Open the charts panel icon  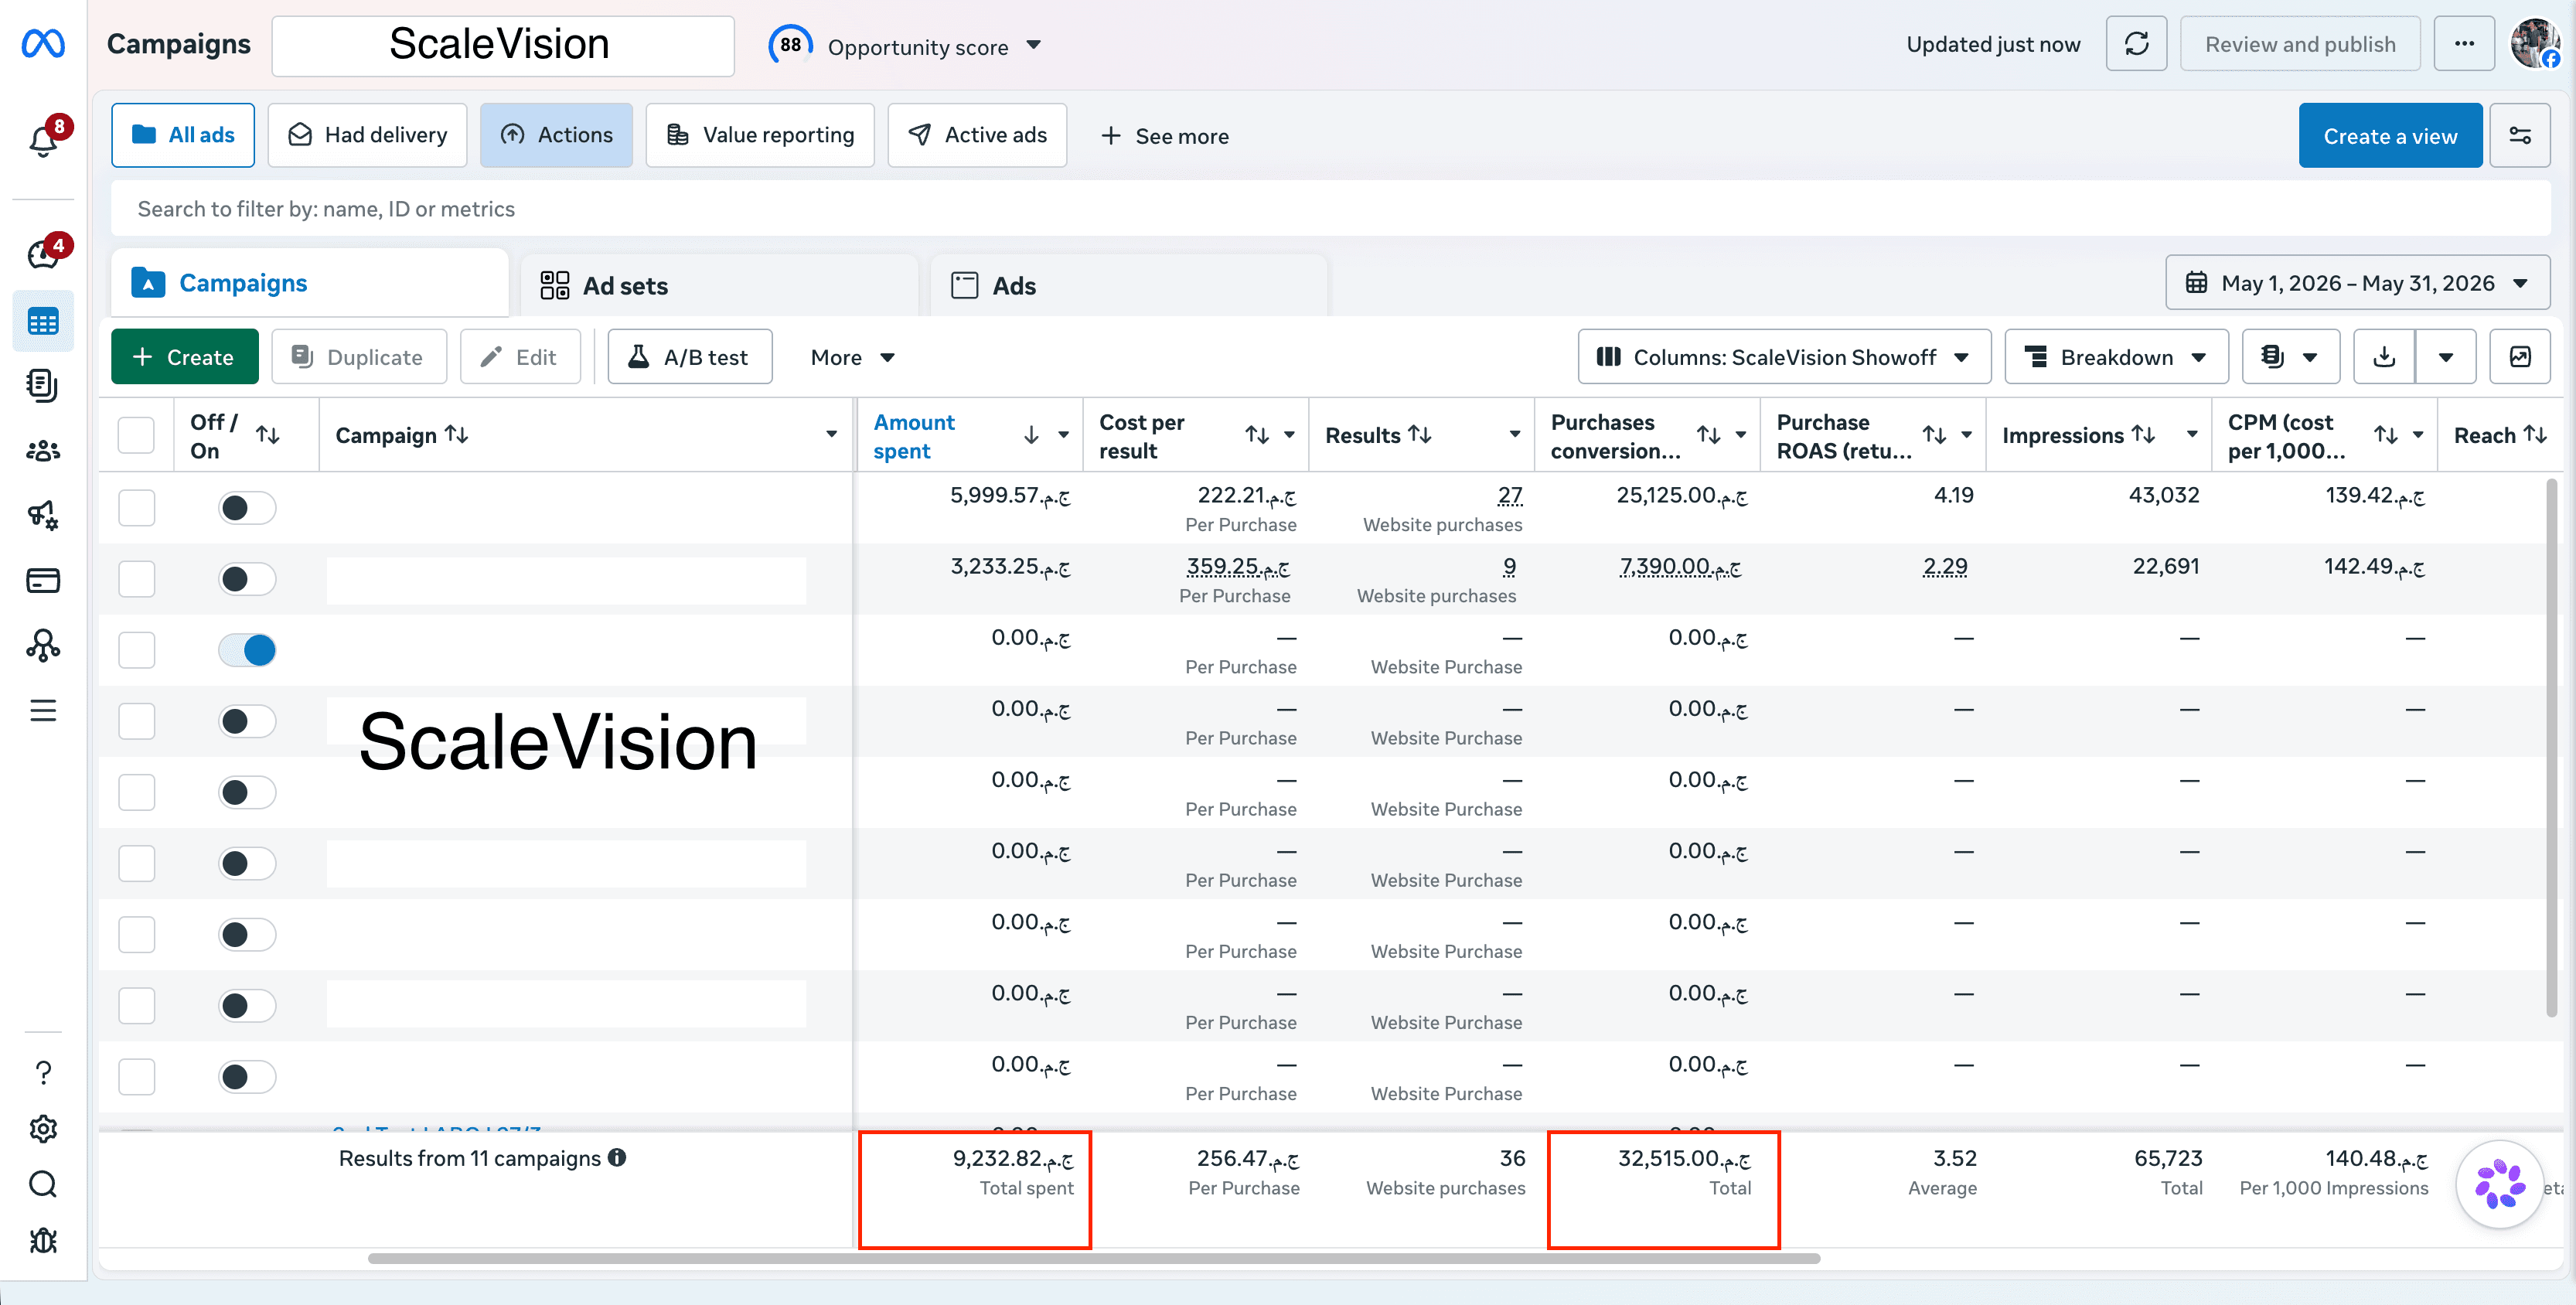coord(2520,357)
